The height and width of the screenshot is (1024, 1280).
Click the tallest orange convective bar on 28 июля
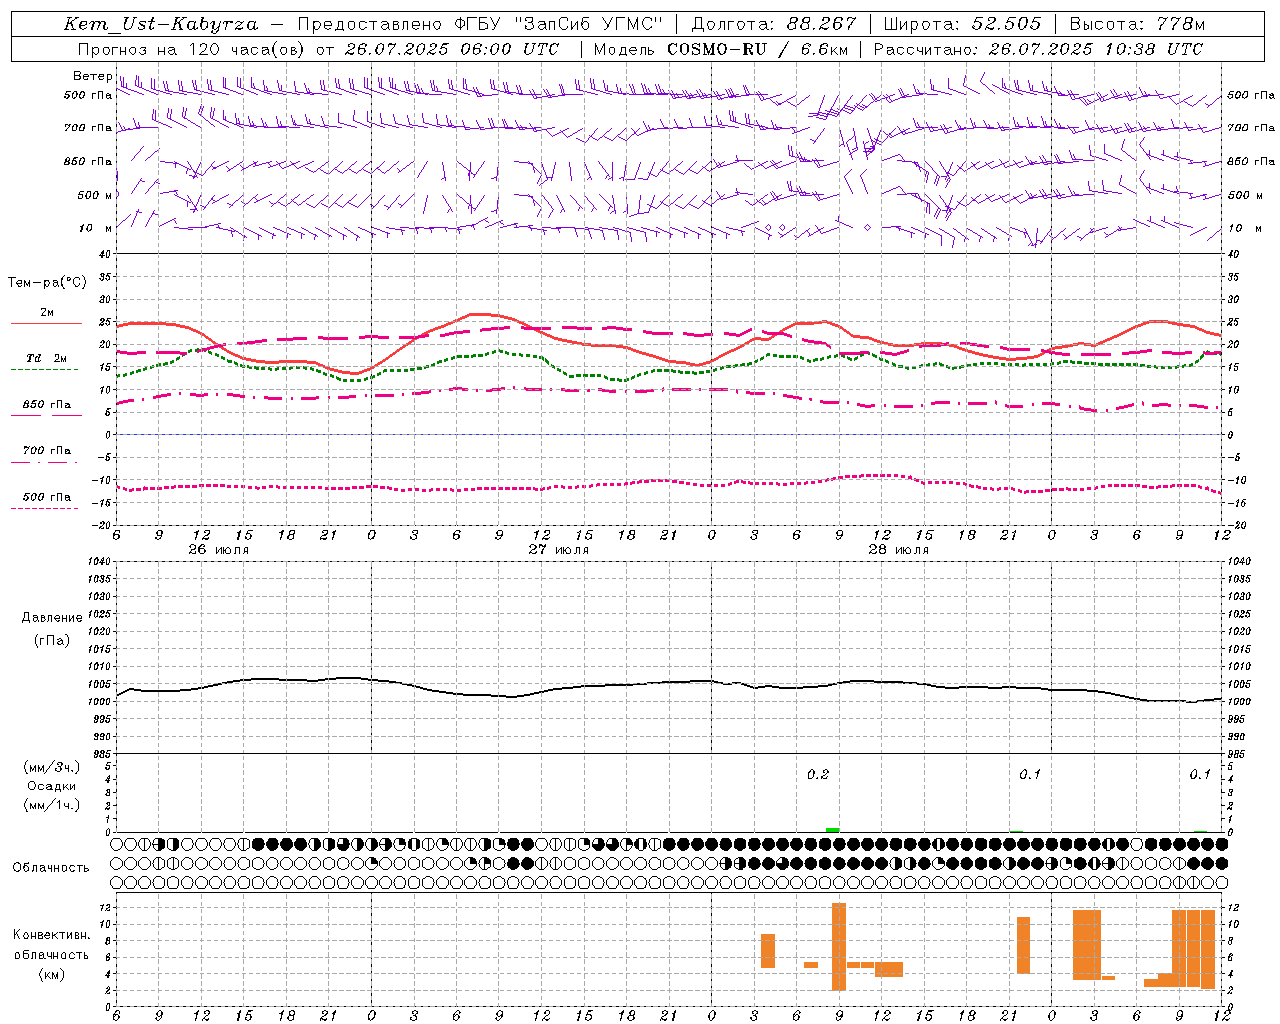point(839,947)
